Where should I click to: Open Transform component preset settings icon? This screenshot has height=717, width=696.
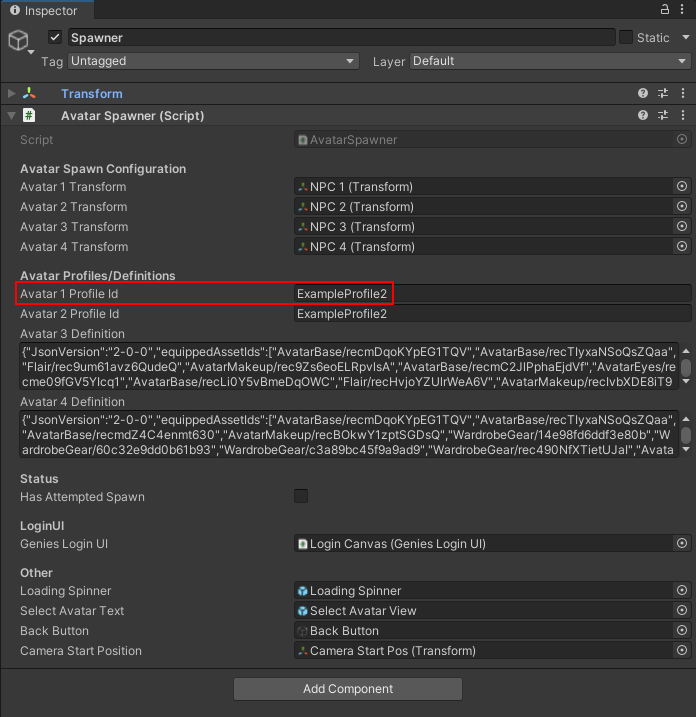tap(662, 94)
